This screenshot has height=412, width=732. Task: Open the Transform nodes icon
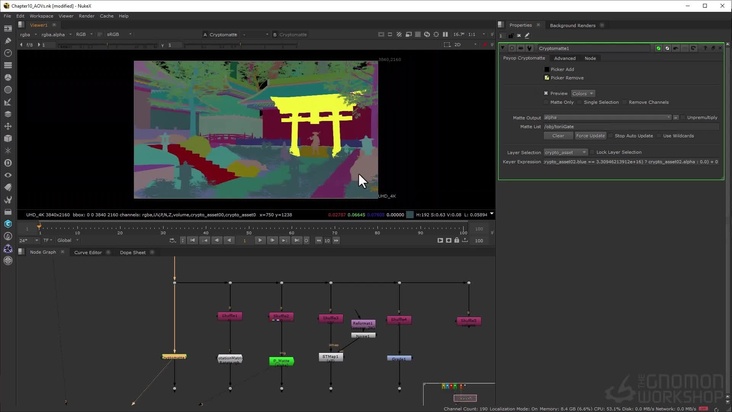point(8,126)
